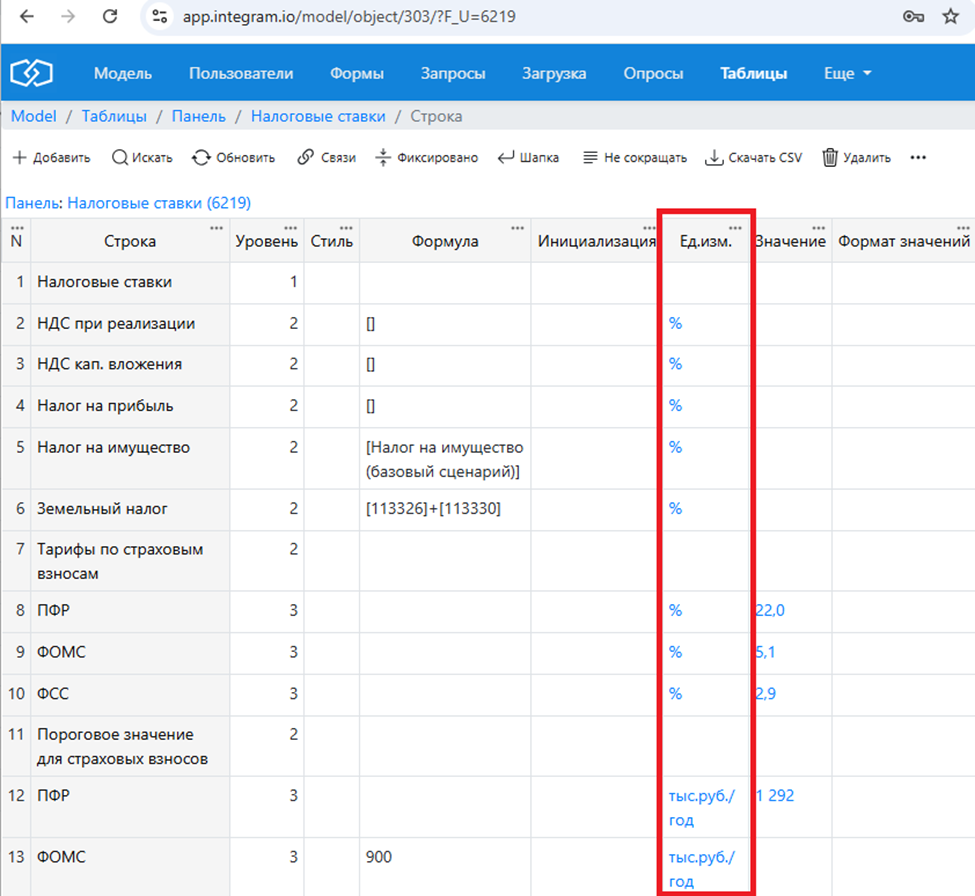
Task: Click the Налоговые ставки breadcrumb link
Action: point(318,116)
